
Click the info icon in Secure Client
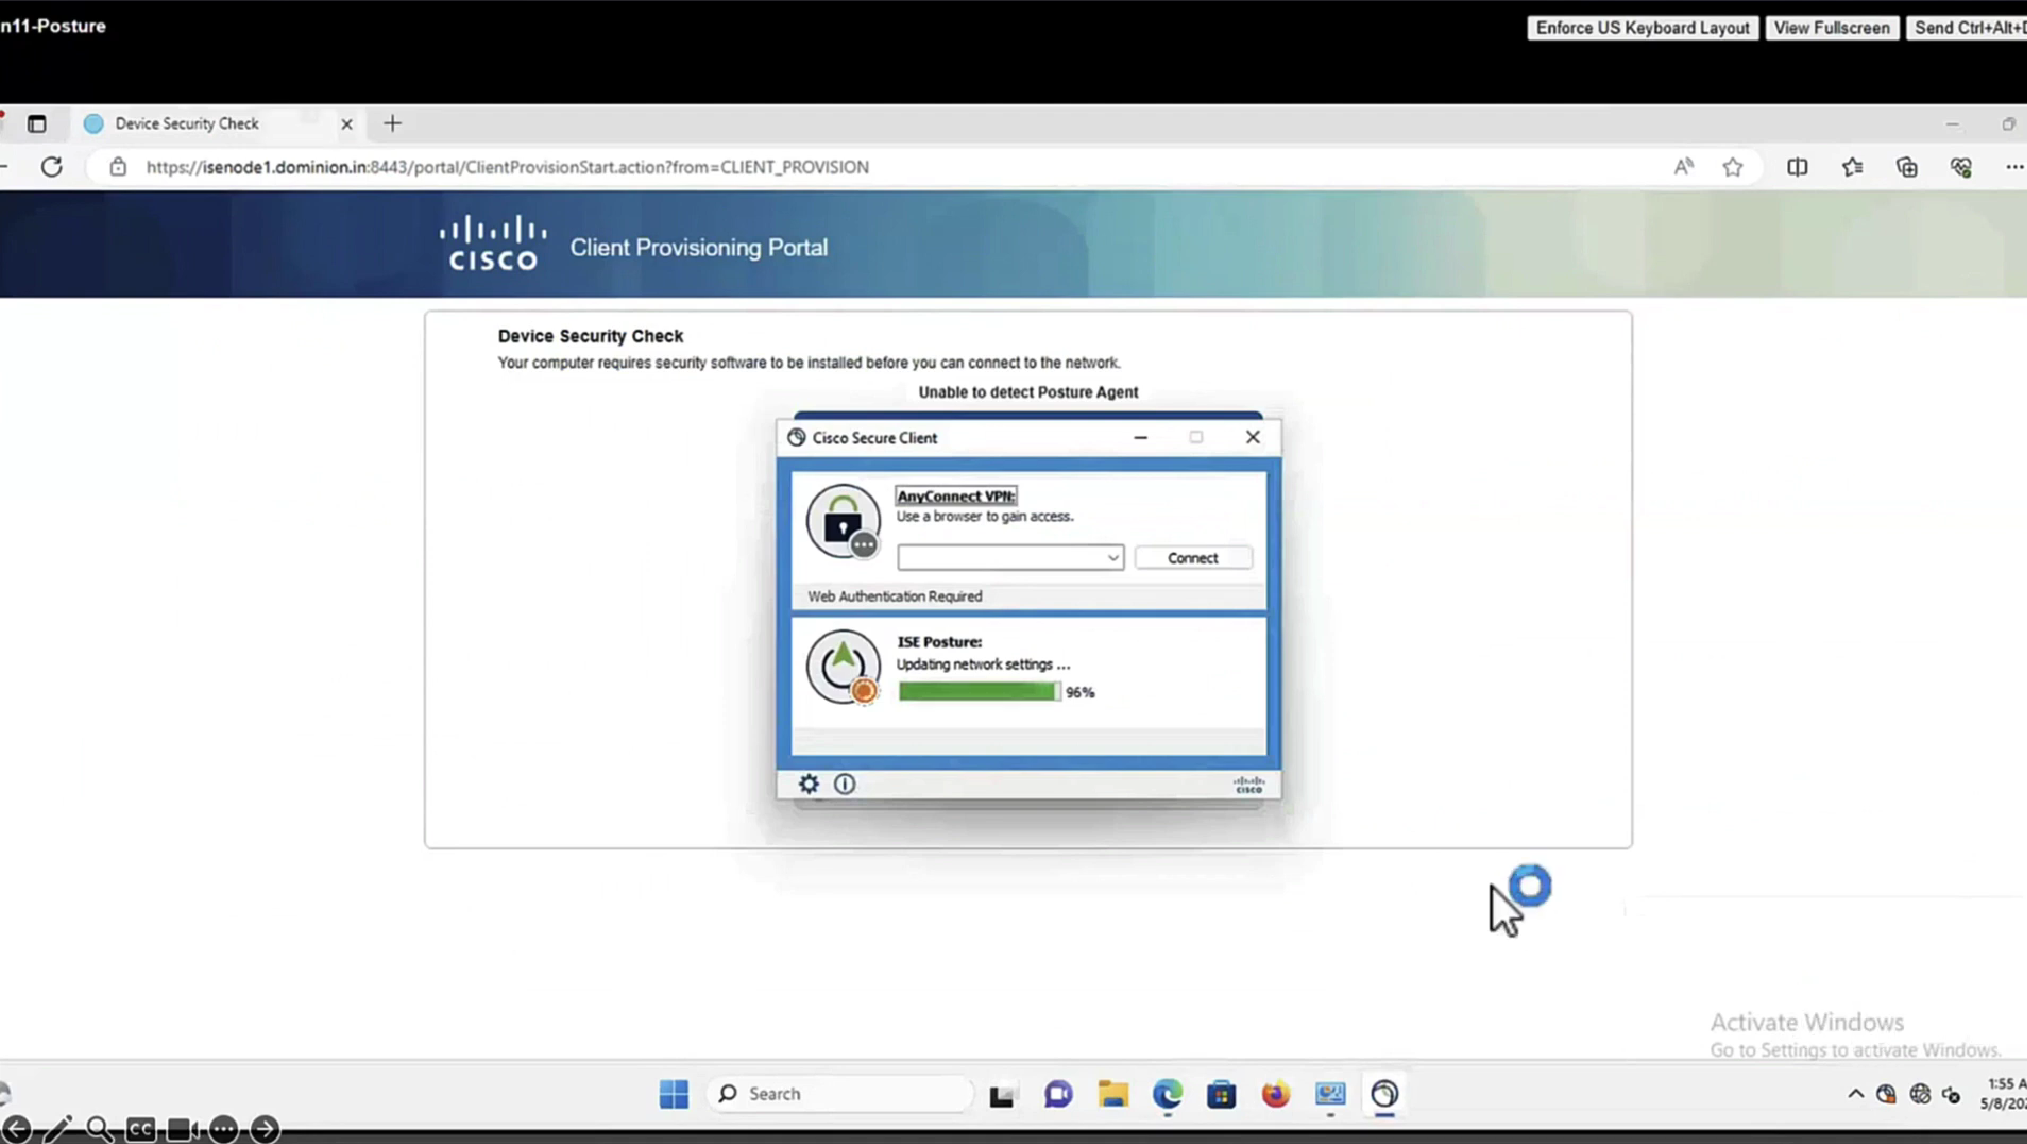coord(844,784)
